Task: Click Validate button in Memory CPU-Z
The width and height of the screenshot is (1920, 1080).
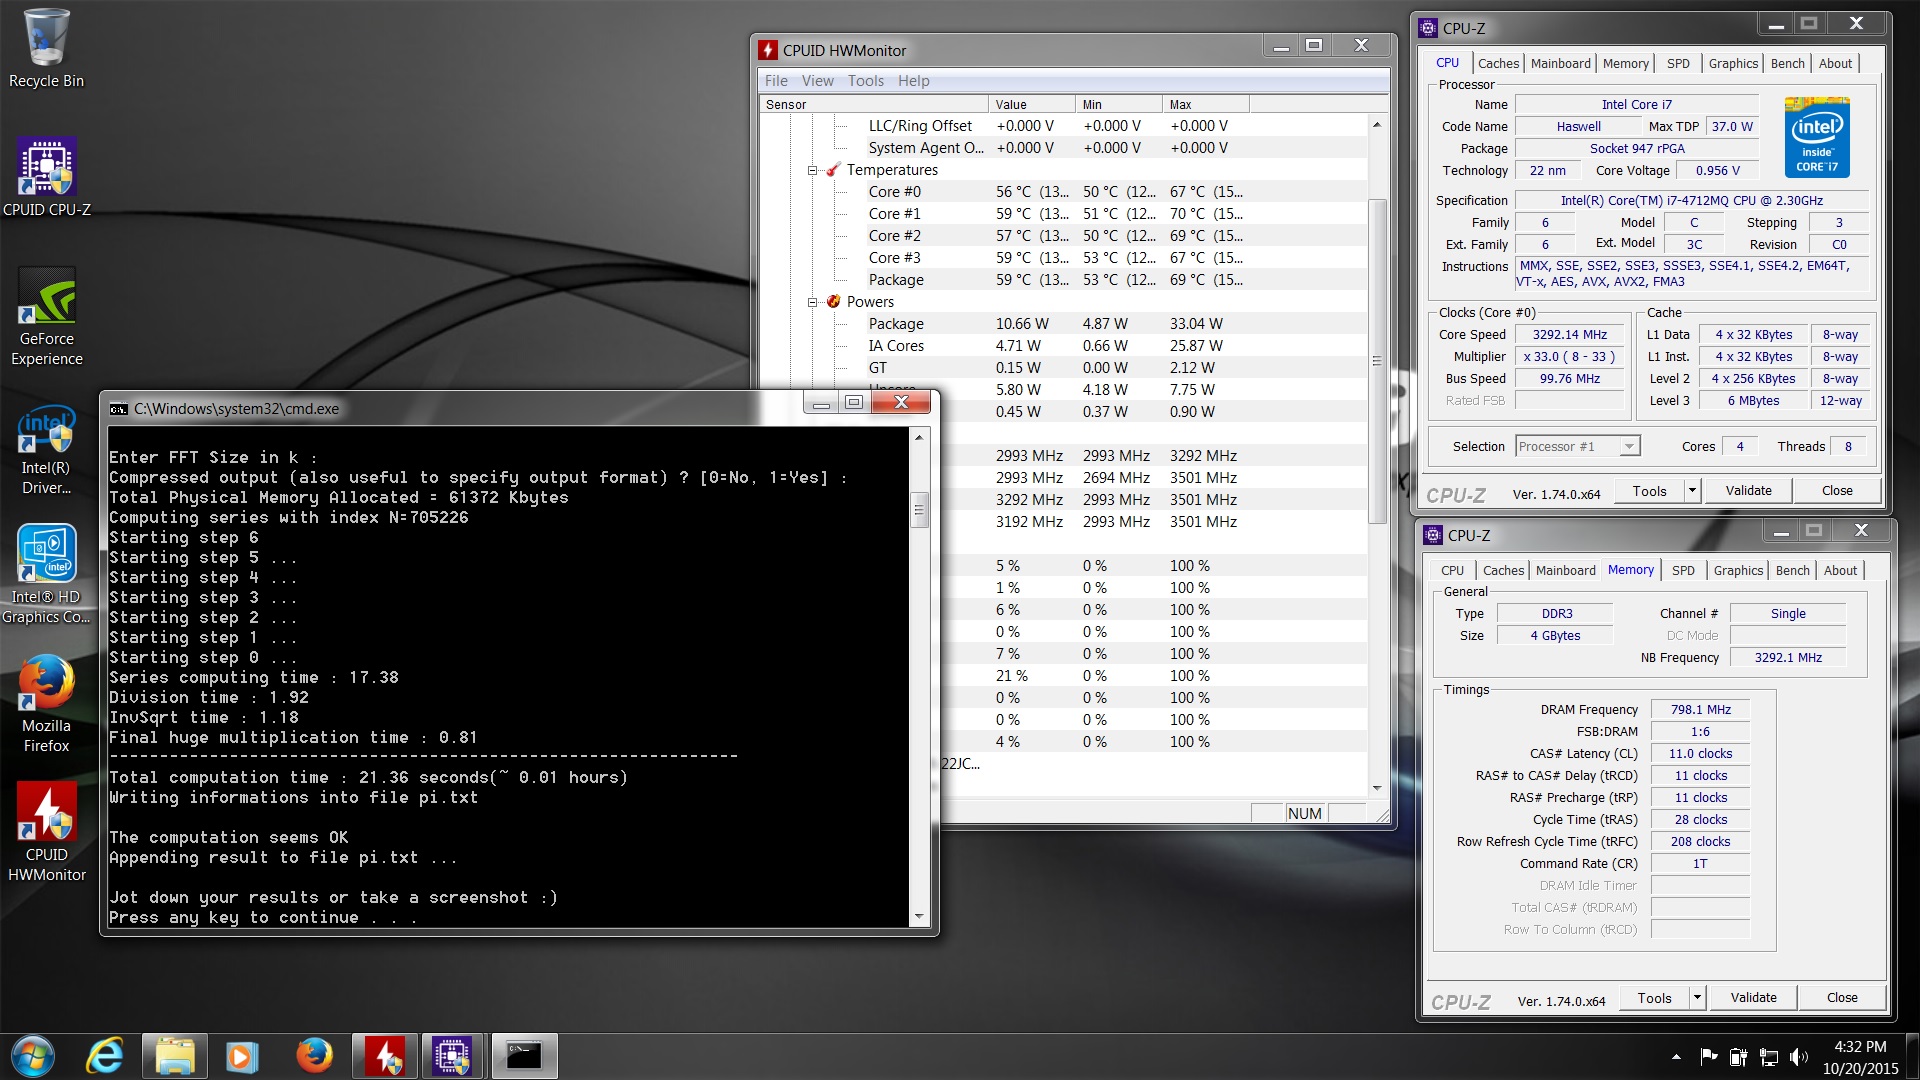Action: (x=1753, y=997)
